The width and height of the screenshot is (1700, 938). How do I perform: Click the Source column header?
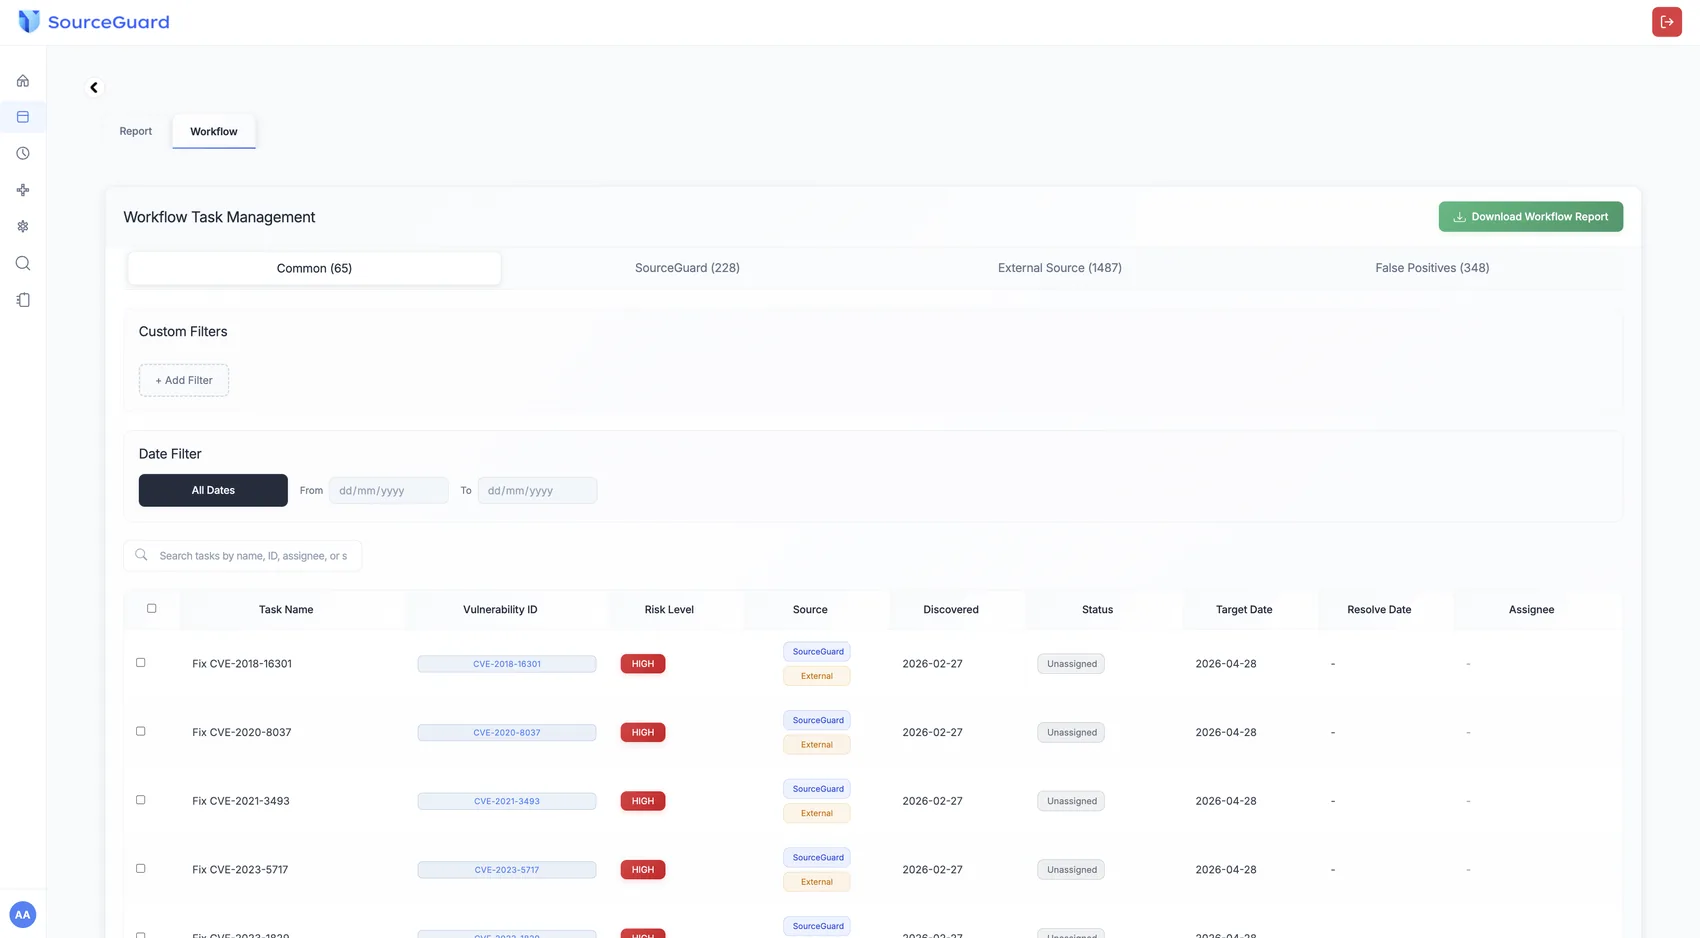[810, 610]
